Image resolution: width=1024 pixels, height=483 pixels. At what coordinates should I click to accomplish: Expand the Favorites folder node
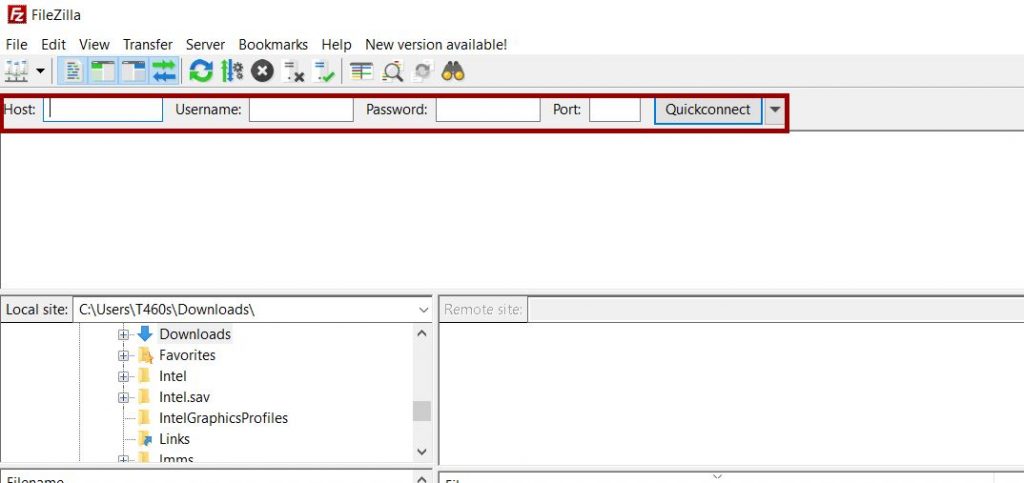pyautogui.click(x=123, y=356)
